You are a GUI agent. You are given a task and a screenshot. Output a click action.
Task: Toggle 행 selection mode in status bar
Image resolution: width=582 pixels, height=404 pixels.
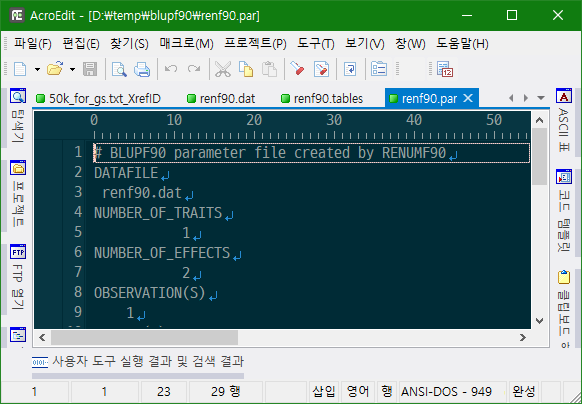pos(387,391)
